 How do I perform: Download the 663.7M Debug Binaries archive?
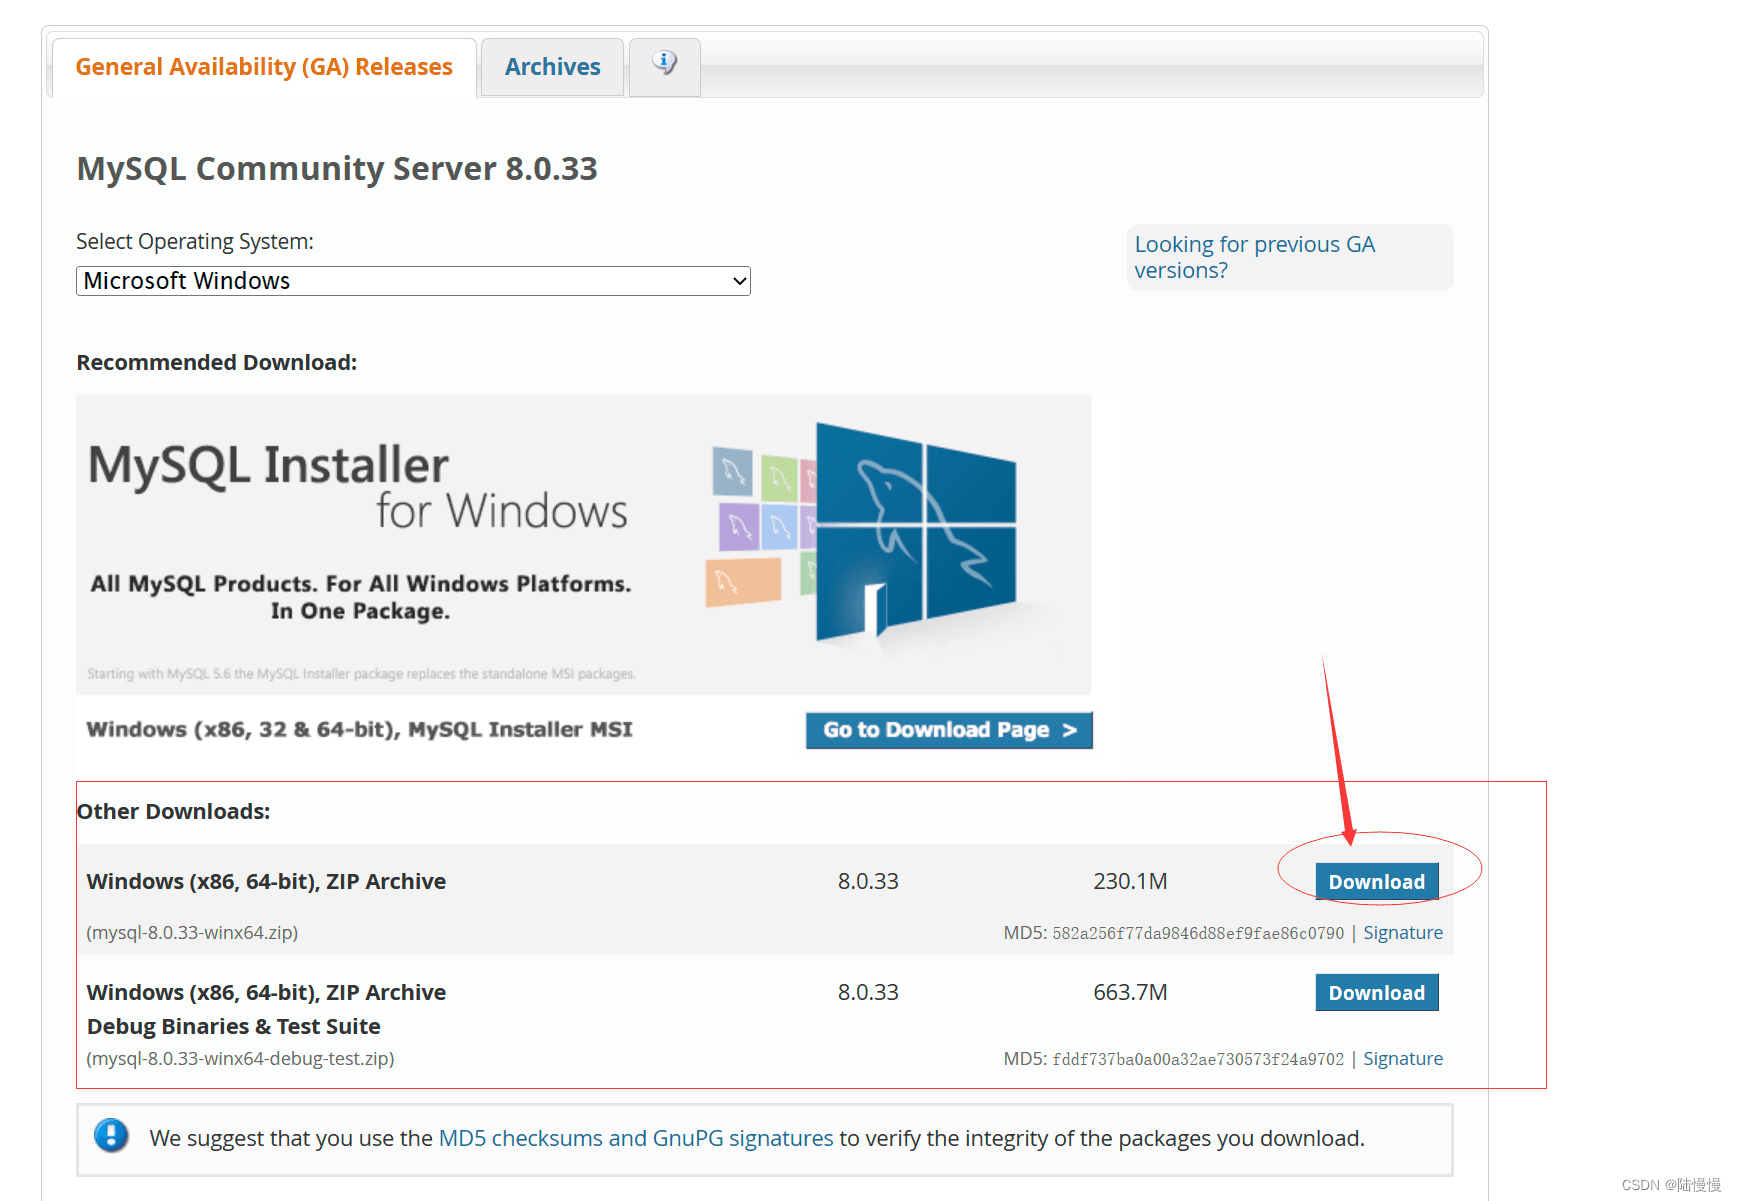click(1377, 993)
